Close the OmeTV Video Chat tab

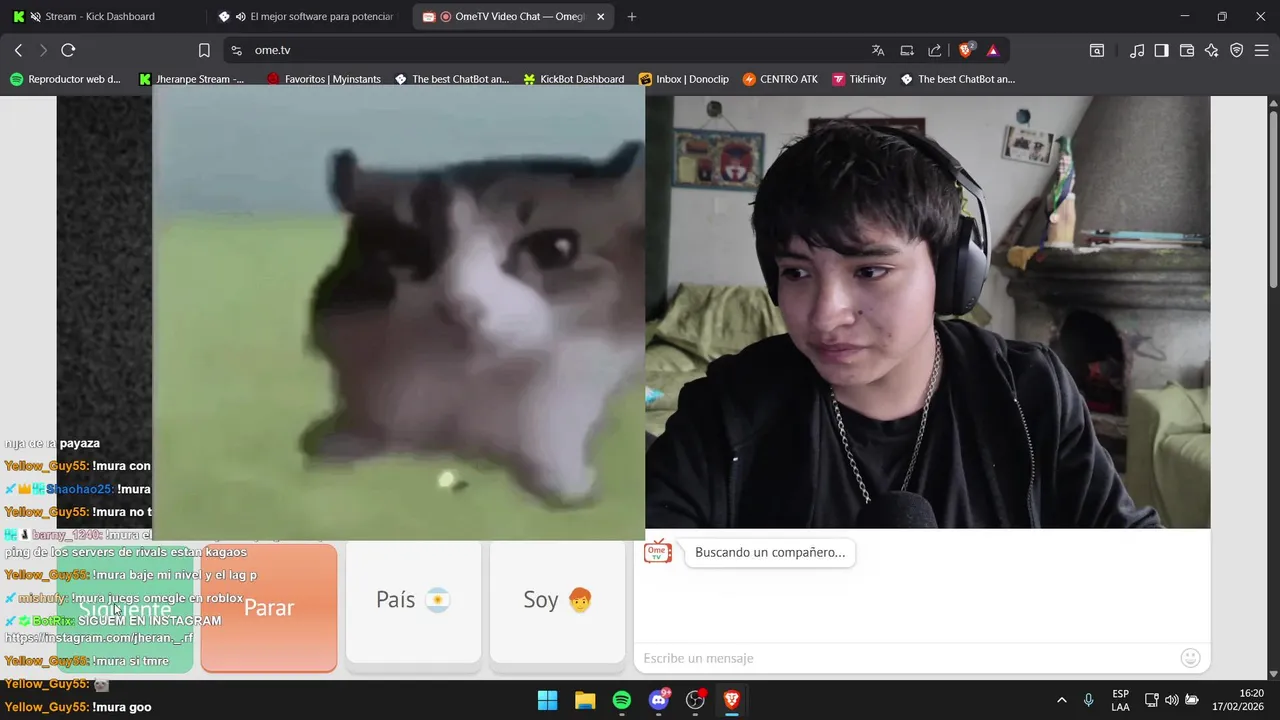coord(600,17)
